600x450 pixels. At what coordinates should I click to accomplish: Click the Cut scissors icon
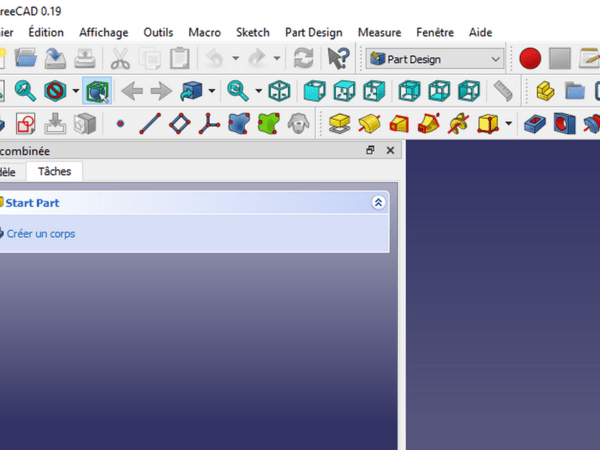click(120, 59)
